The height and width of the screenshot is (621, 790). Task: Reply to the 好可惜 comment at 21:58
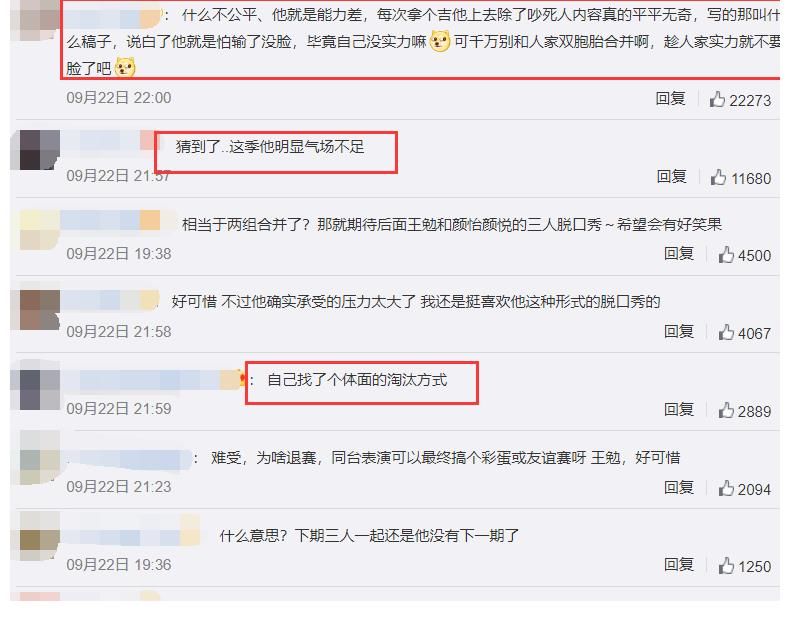pyautogui.click(x=679, y=331)
